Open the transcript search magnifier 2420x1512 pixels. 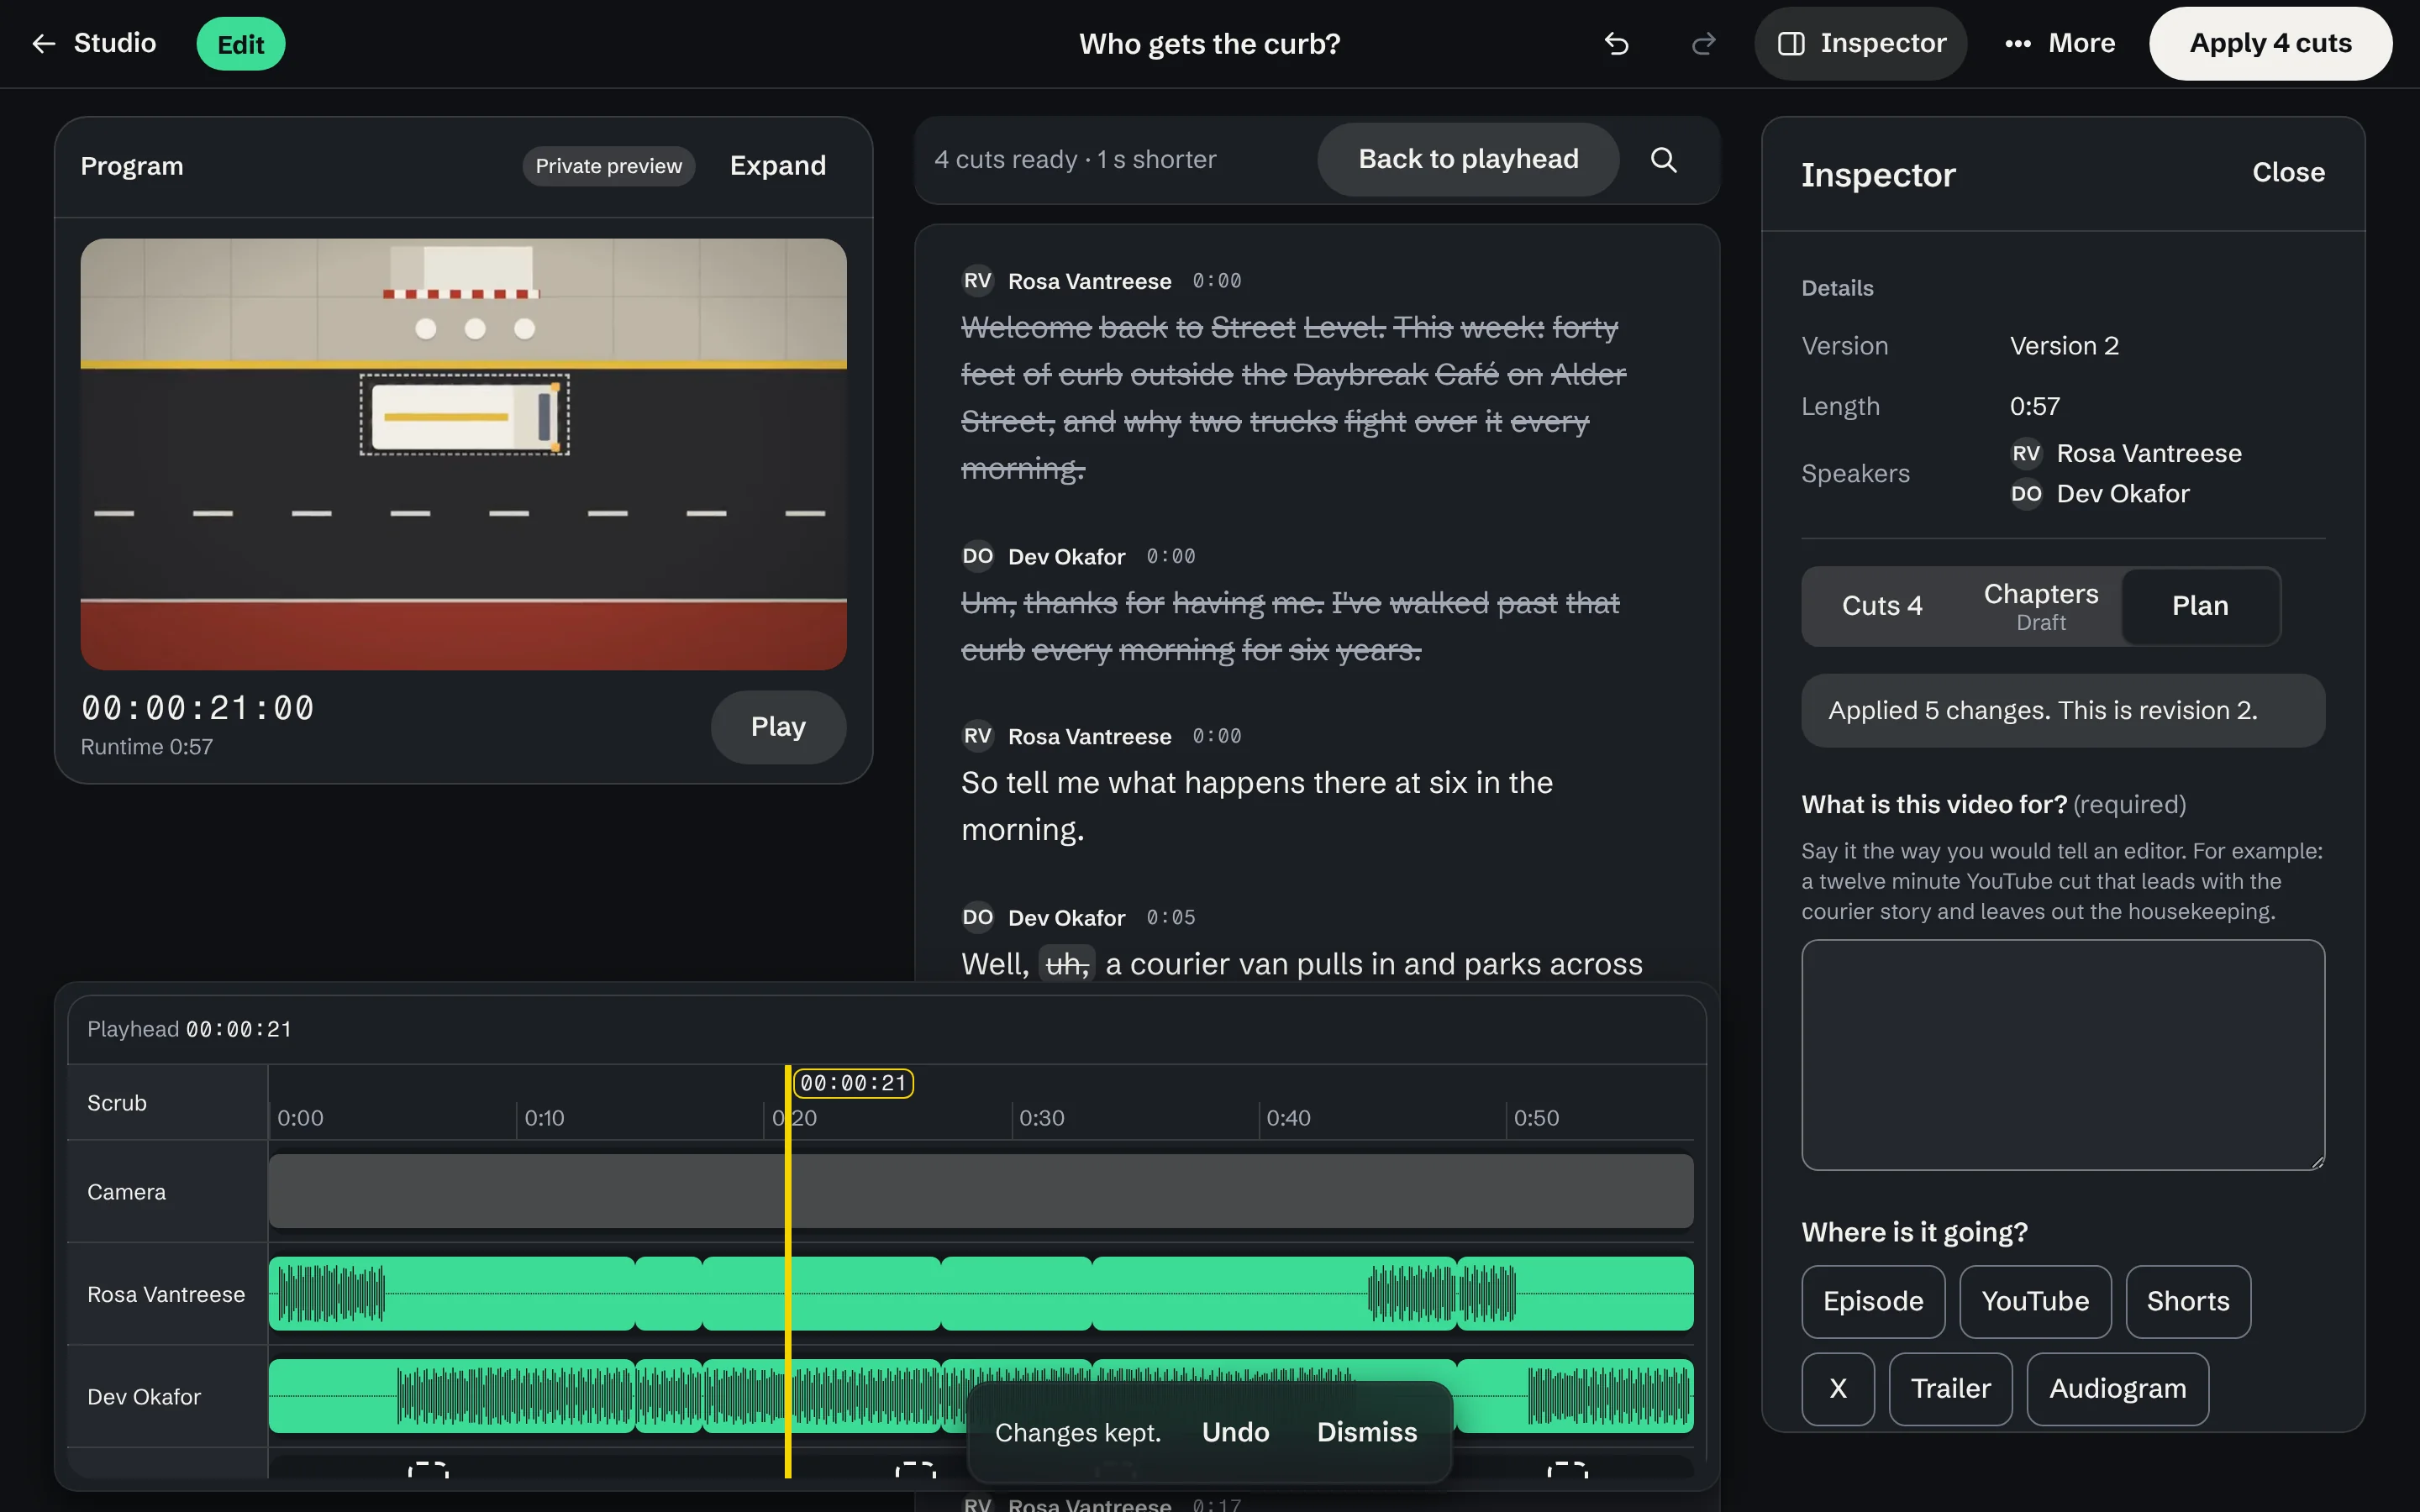pyautogui.click(x=1663, y=160)
